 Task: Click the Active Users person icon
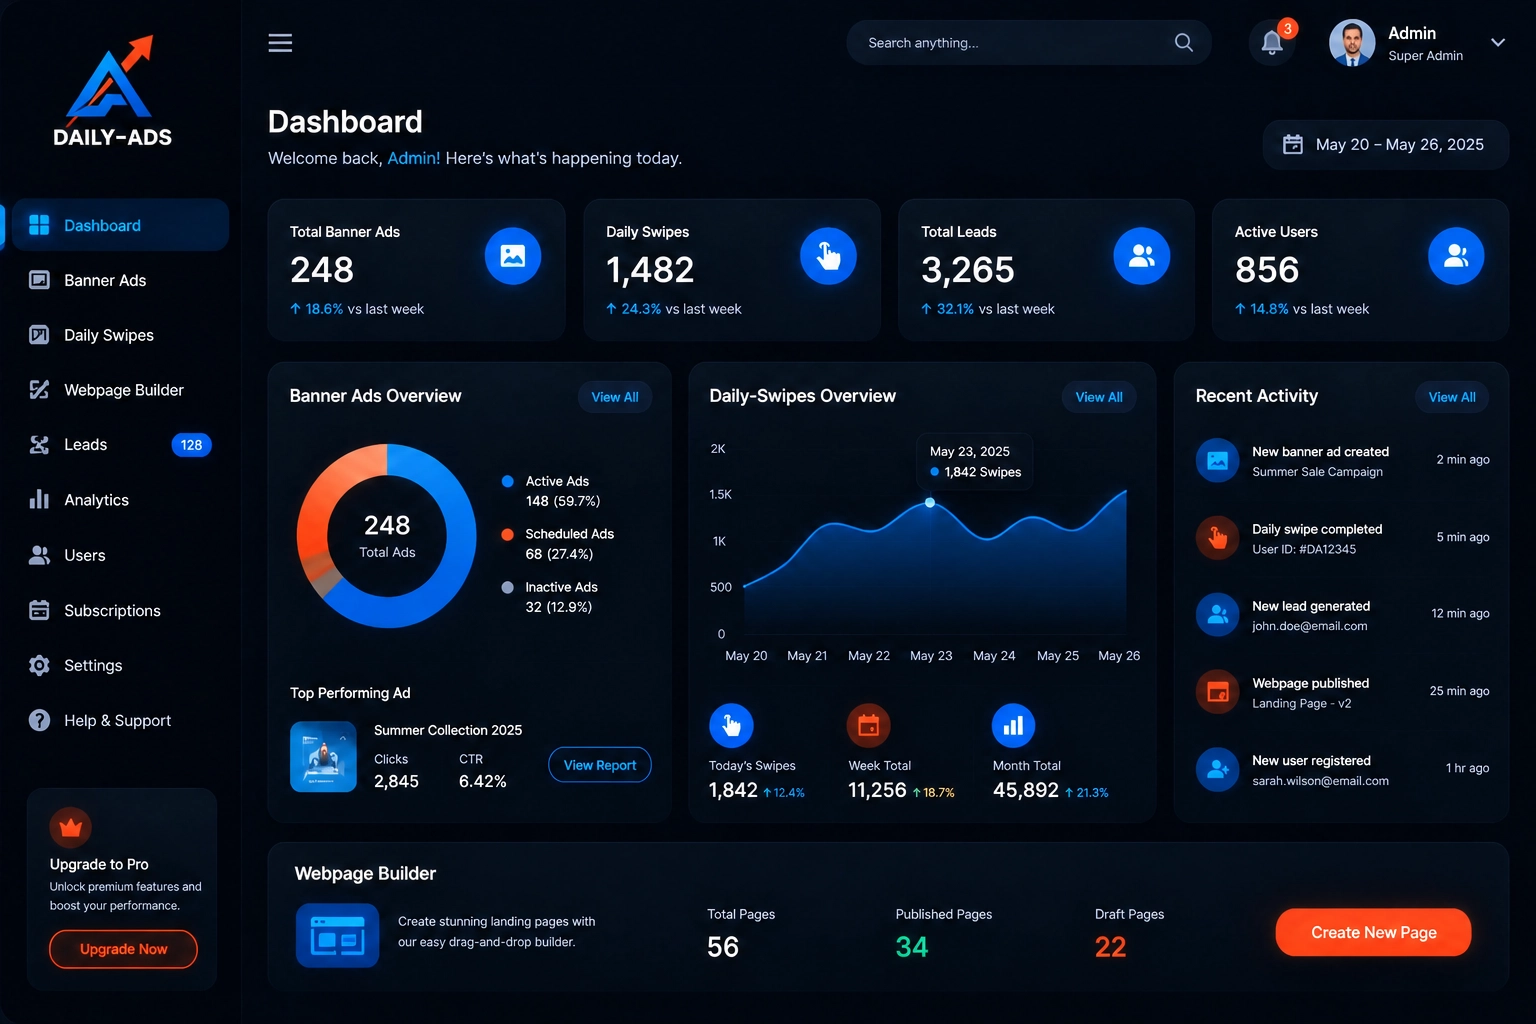(1456, 256)
